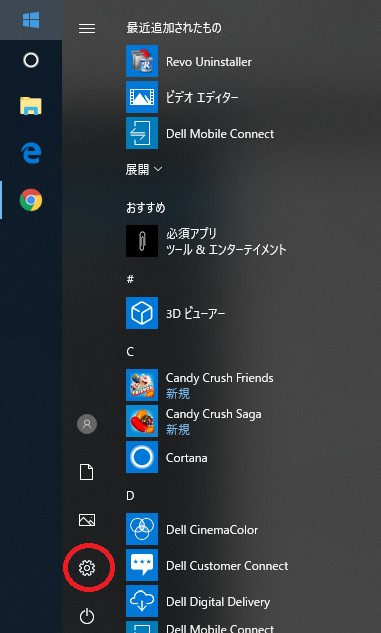
Task: Open Candy Crush Friends icon
Action: 142,385
